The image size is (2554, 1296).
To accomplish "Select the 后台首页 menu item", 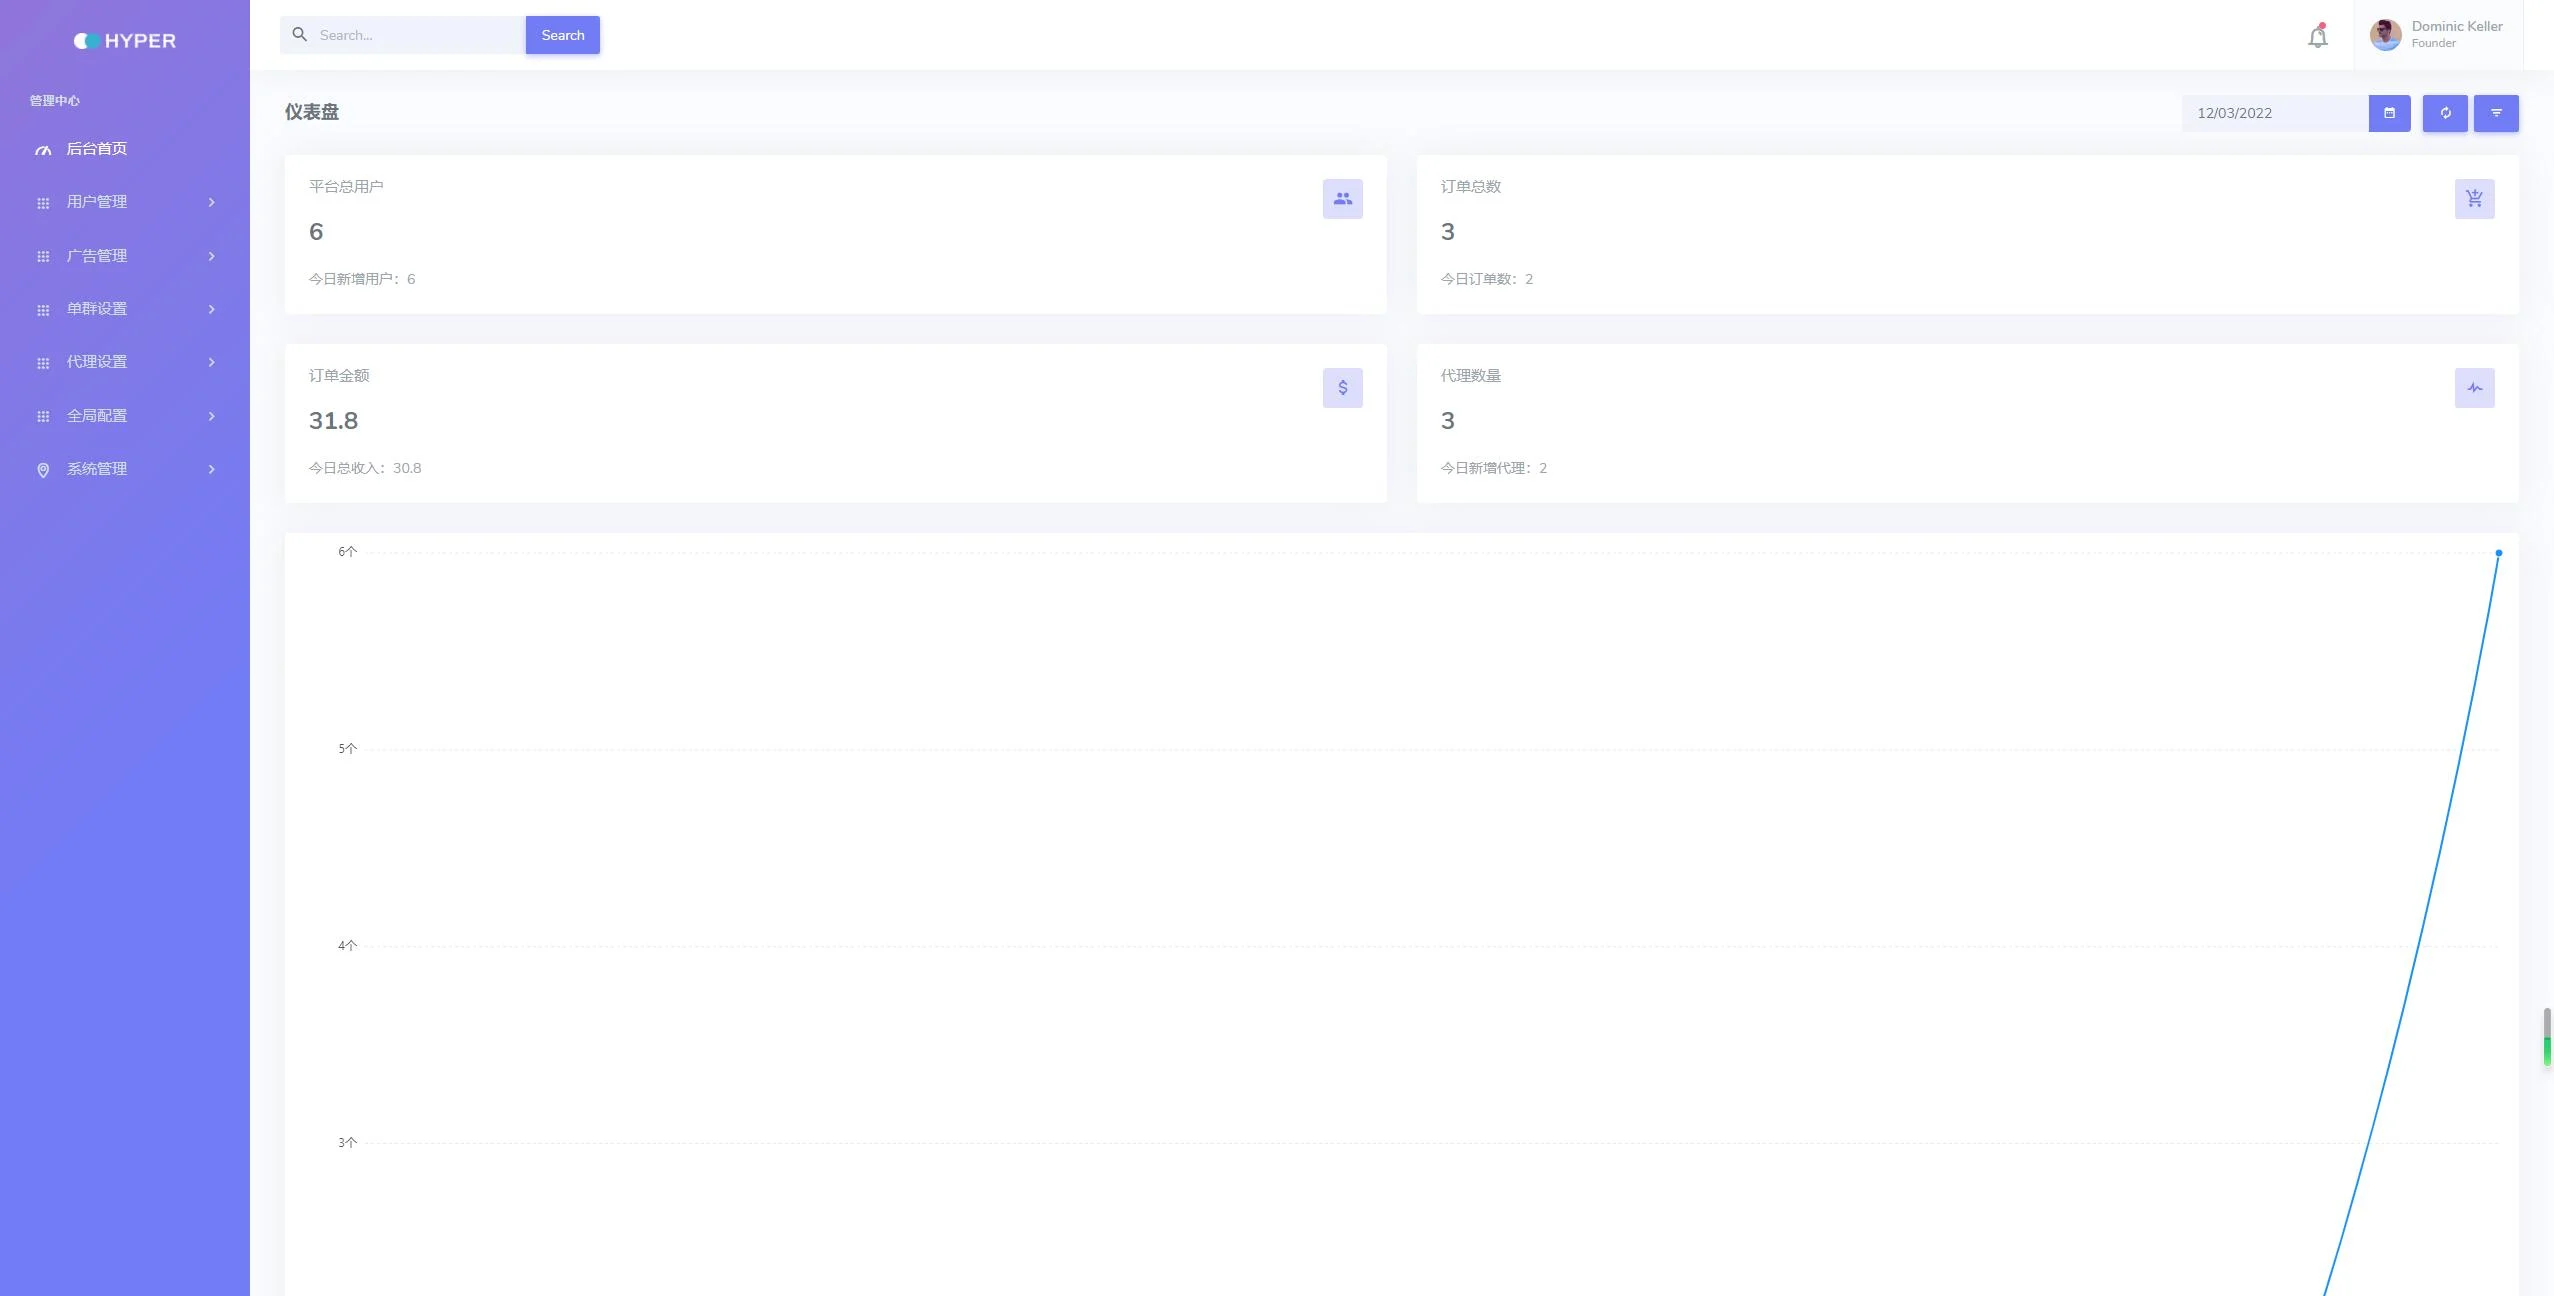I will pos(96,149).
